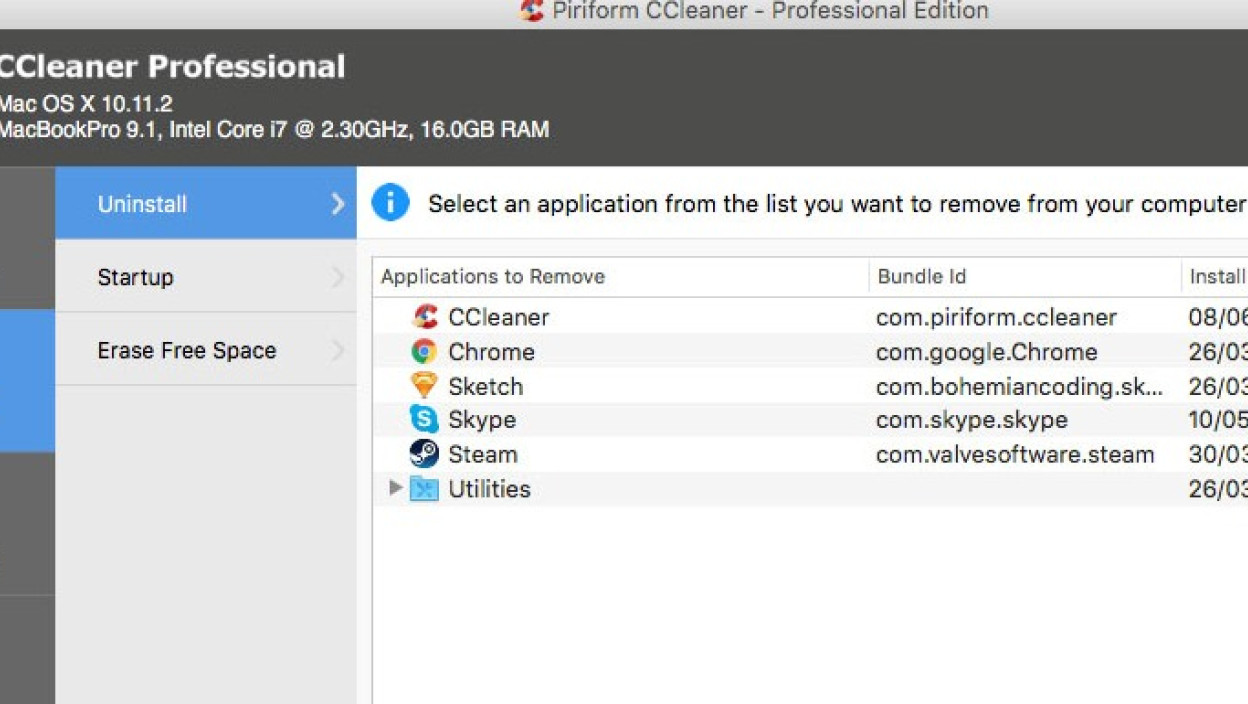
Task: Open the Erase Free Space tab
Action: point(206,349)
